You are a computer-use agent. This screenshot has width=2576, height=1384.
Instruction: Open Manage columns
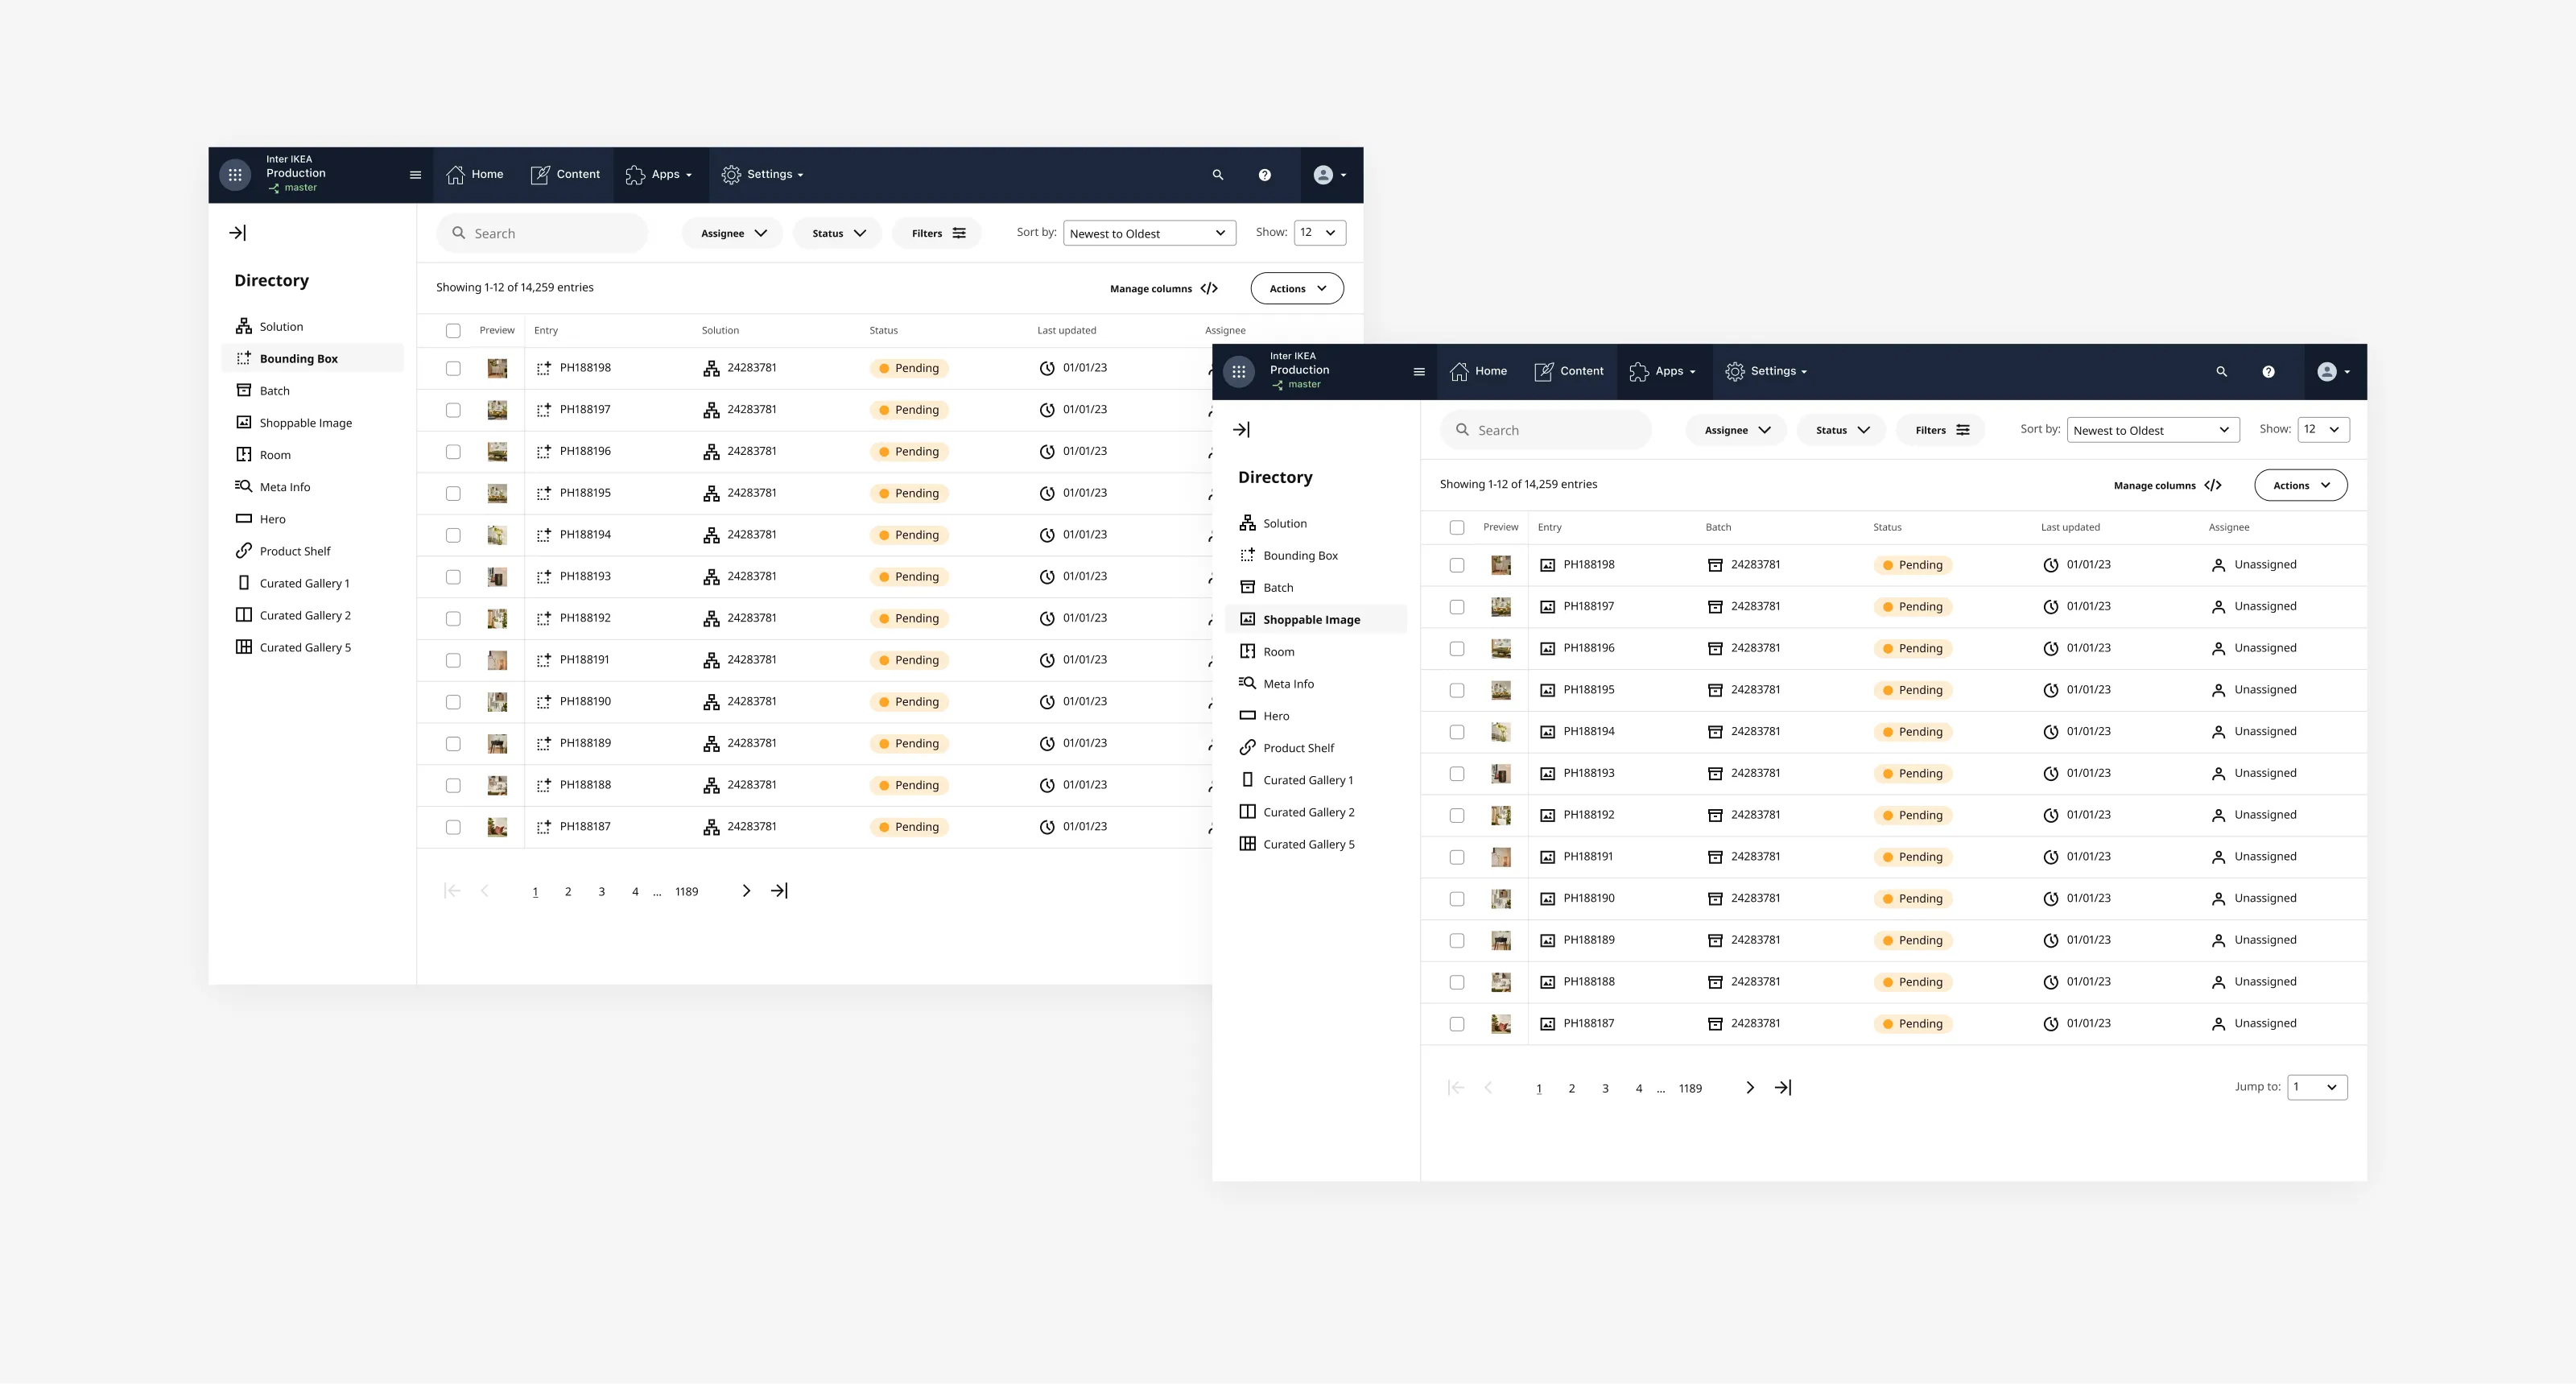(x=2166, y=485)
